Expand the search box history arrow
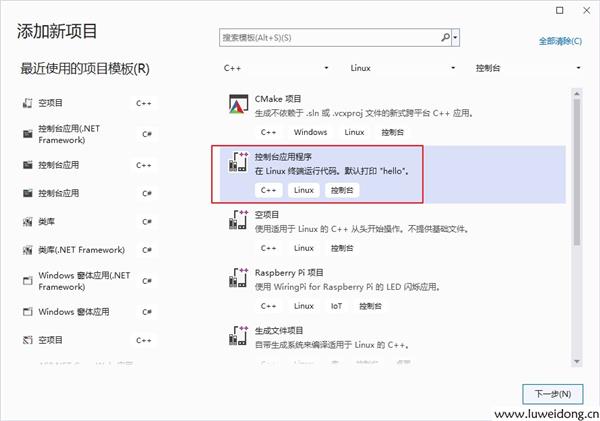This screenshot has height=421, width=600. click(x=456, y=37)
